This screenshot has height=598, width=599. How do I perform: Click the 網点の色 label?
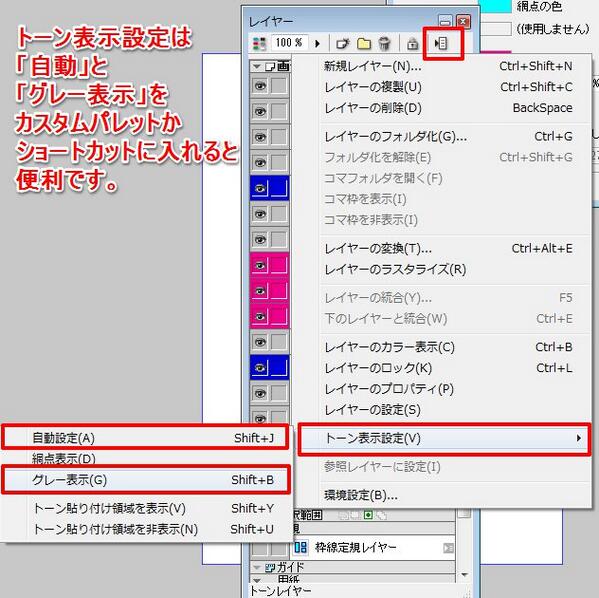click(x=539, y=6)
